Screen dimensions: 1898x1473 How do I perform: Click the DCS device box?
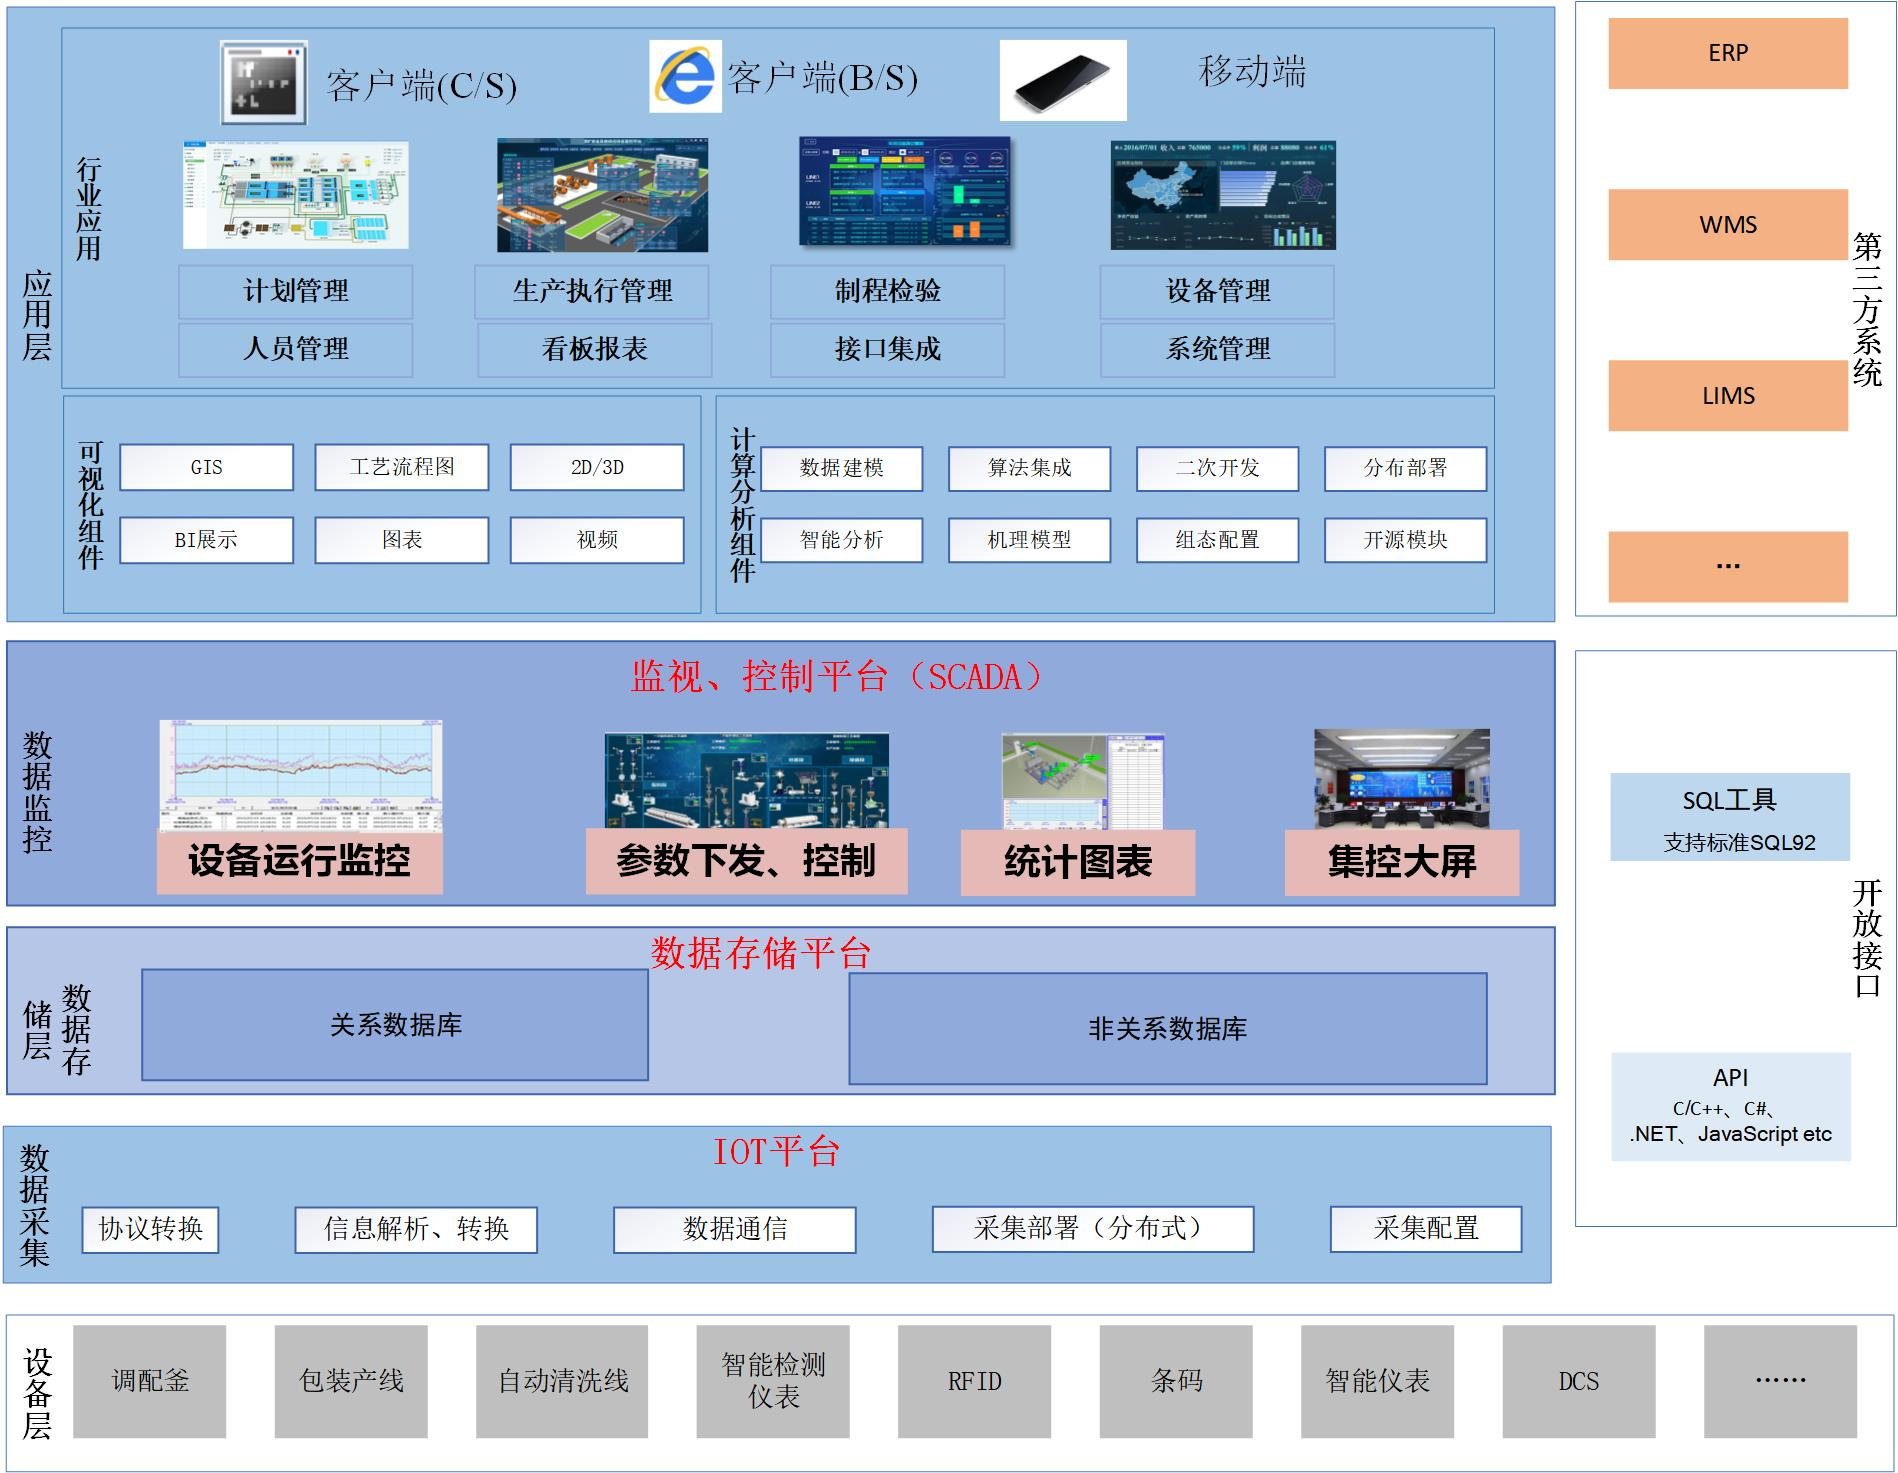pyautogui.click(x=1579, y=1382)
